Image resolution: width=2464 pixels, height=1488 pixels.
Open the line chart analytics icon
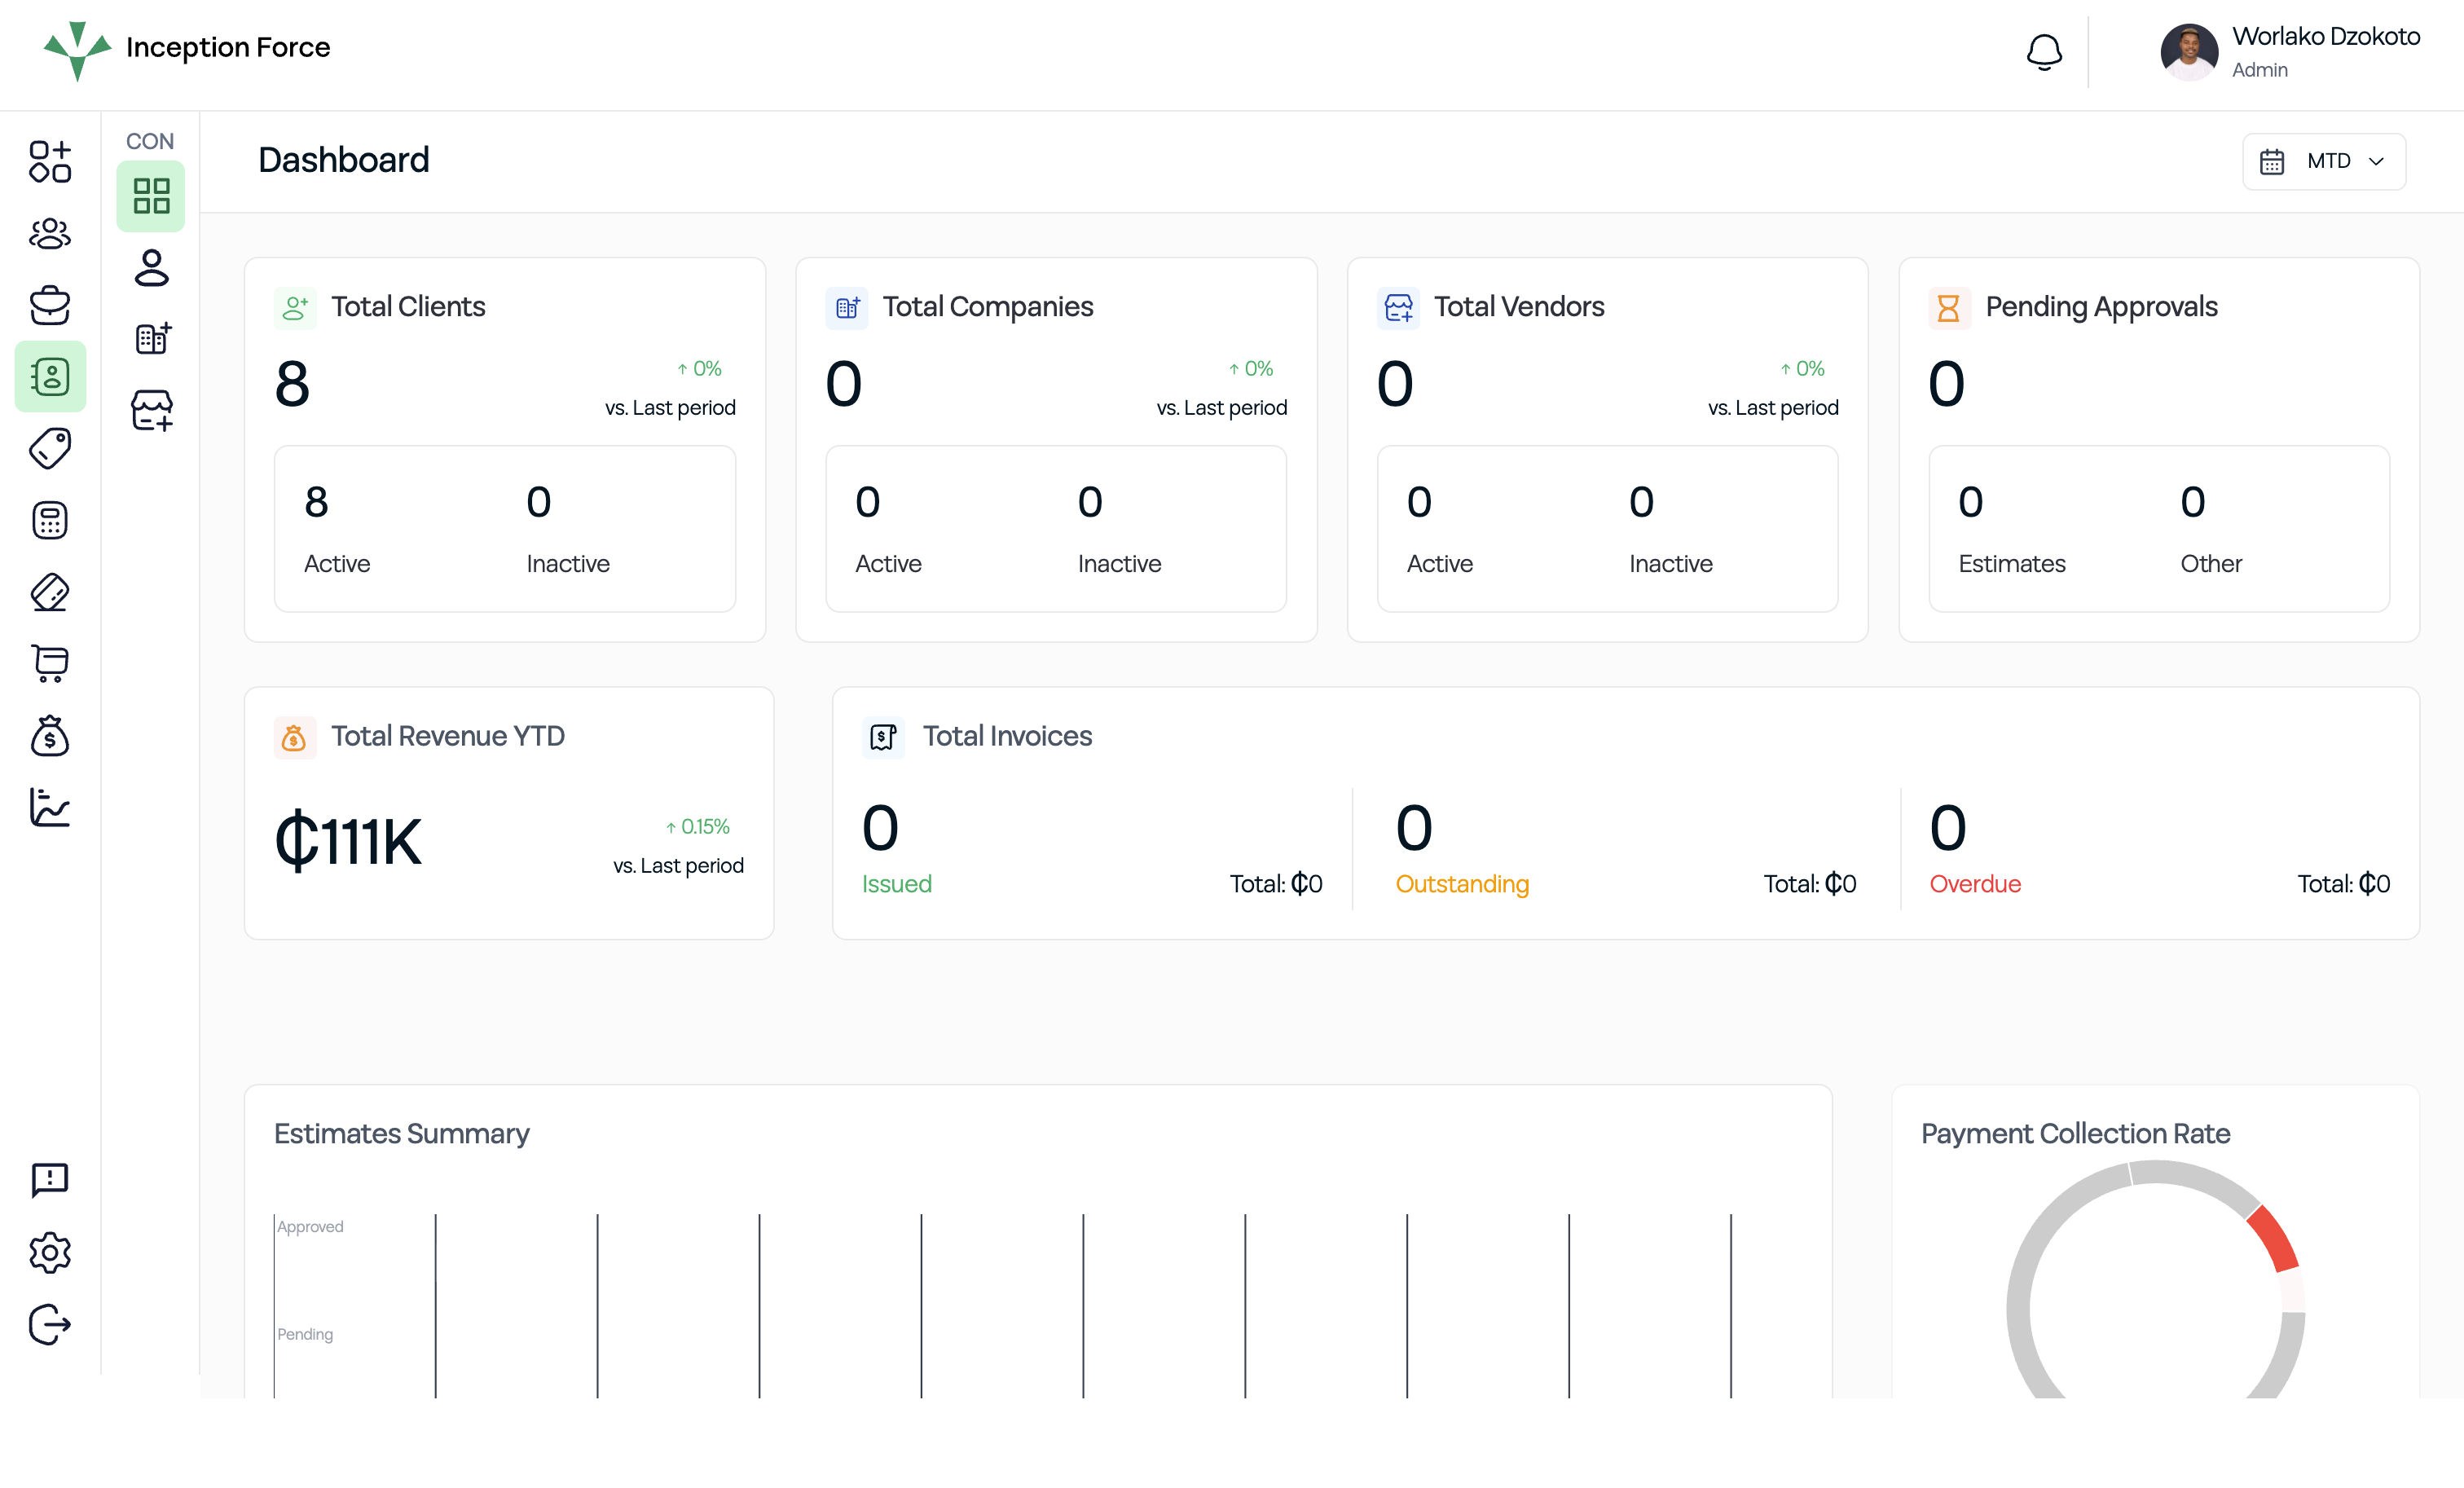[50, 808]
